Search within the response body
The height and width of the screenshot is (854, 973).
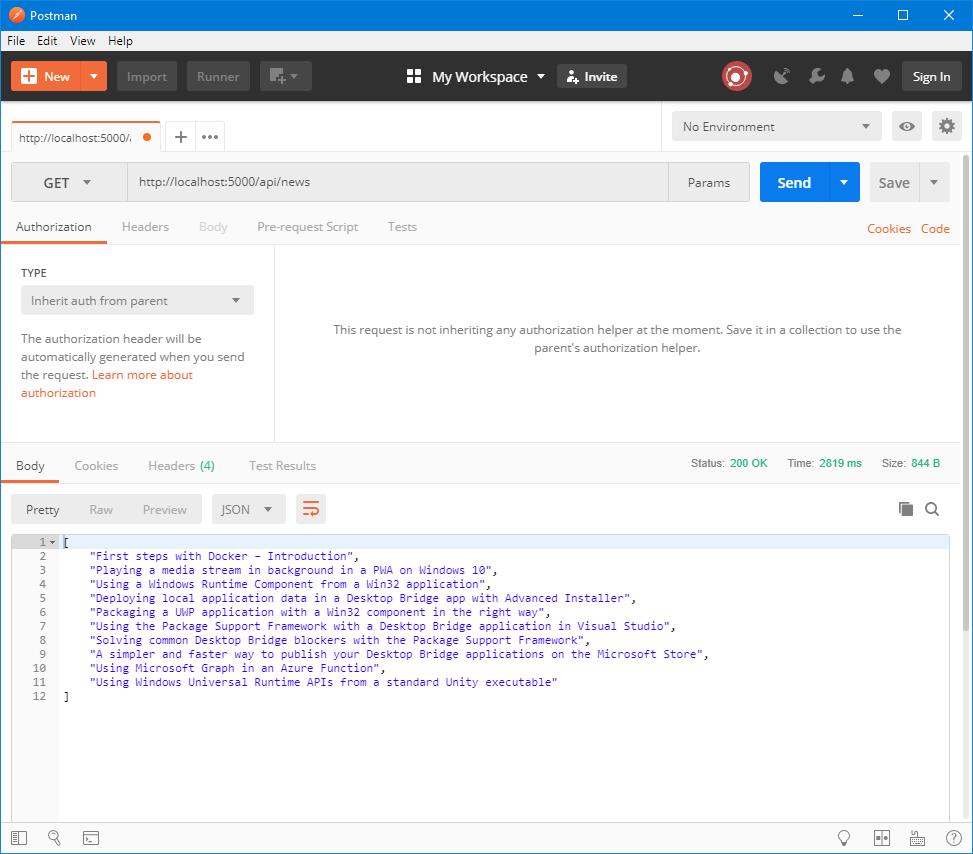coord(931,510)
